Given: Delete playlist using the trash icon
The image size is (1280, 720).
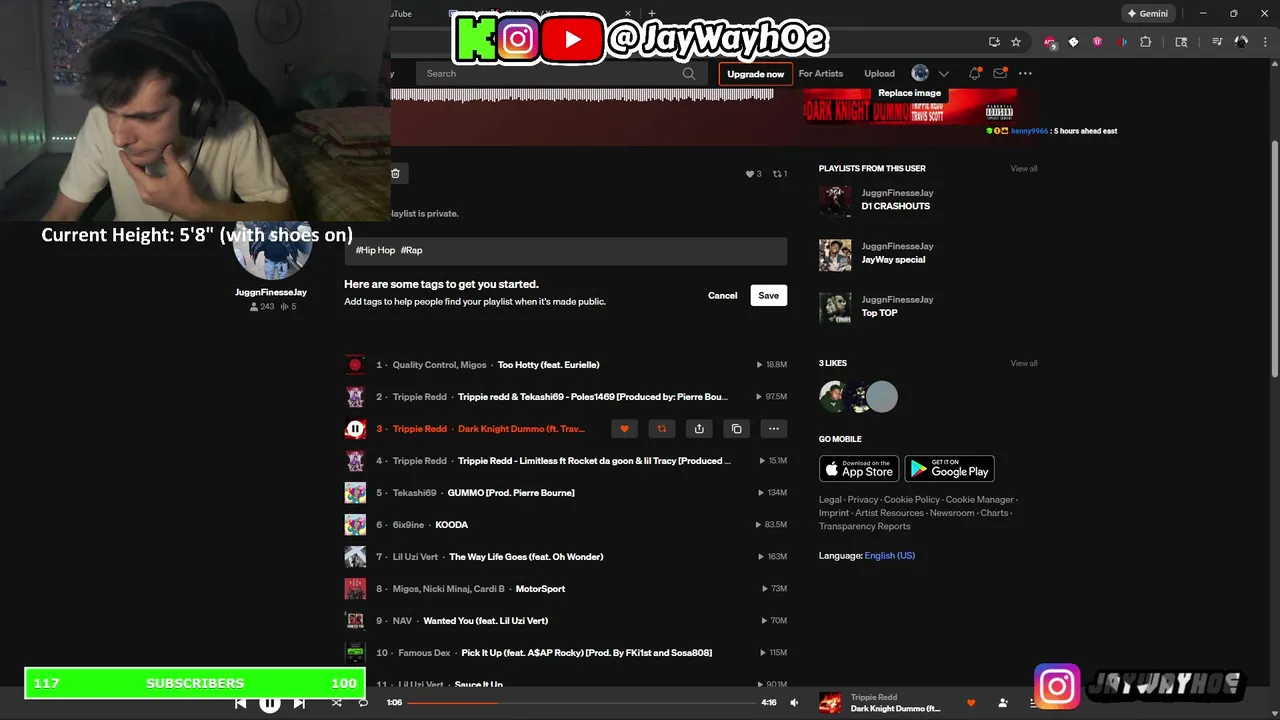Looking at the screenshot, I should pos(395,173).
